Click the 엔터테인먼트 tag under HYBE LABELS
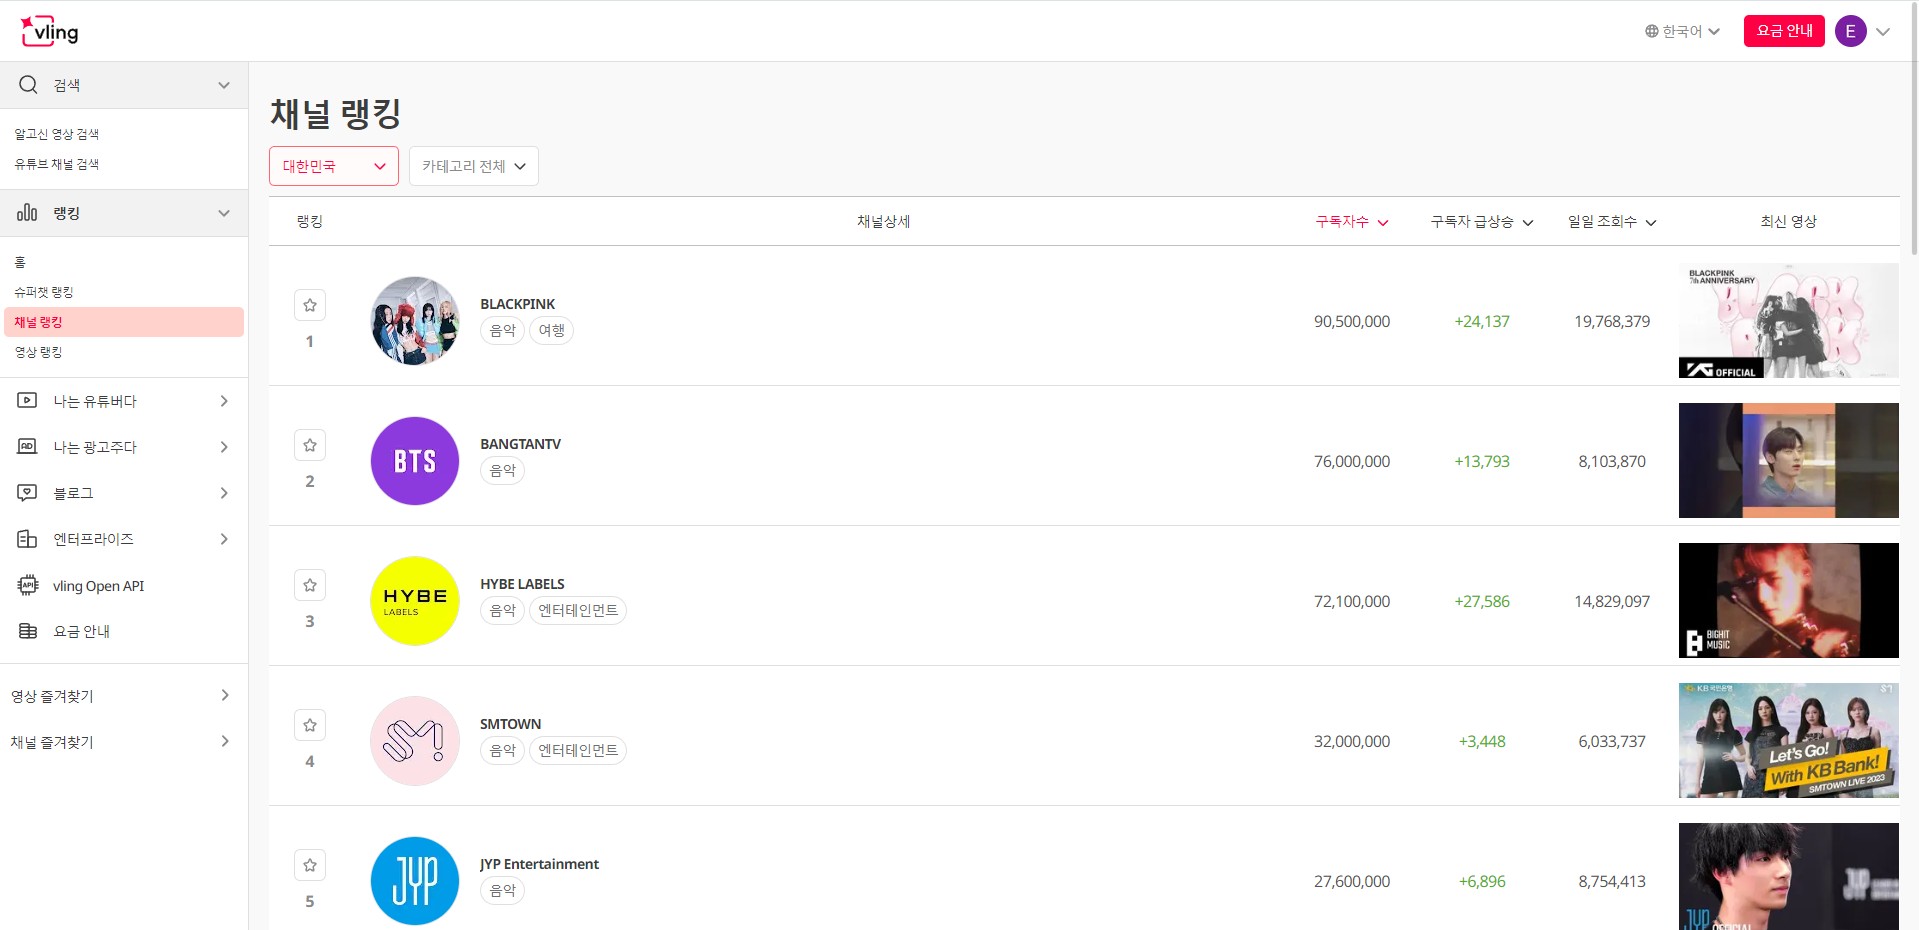Image resolution: width=1919 pixels, height=930 pixels. 578,610
